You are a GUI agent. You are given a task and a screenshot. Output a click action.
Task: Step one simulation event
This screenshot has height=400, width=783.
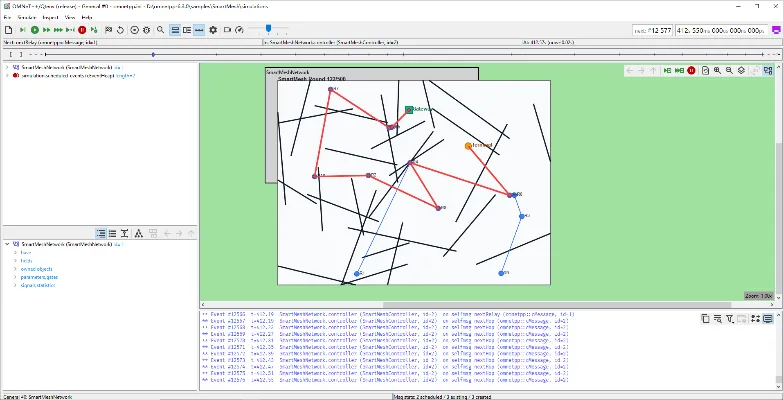tap(22, 30)
